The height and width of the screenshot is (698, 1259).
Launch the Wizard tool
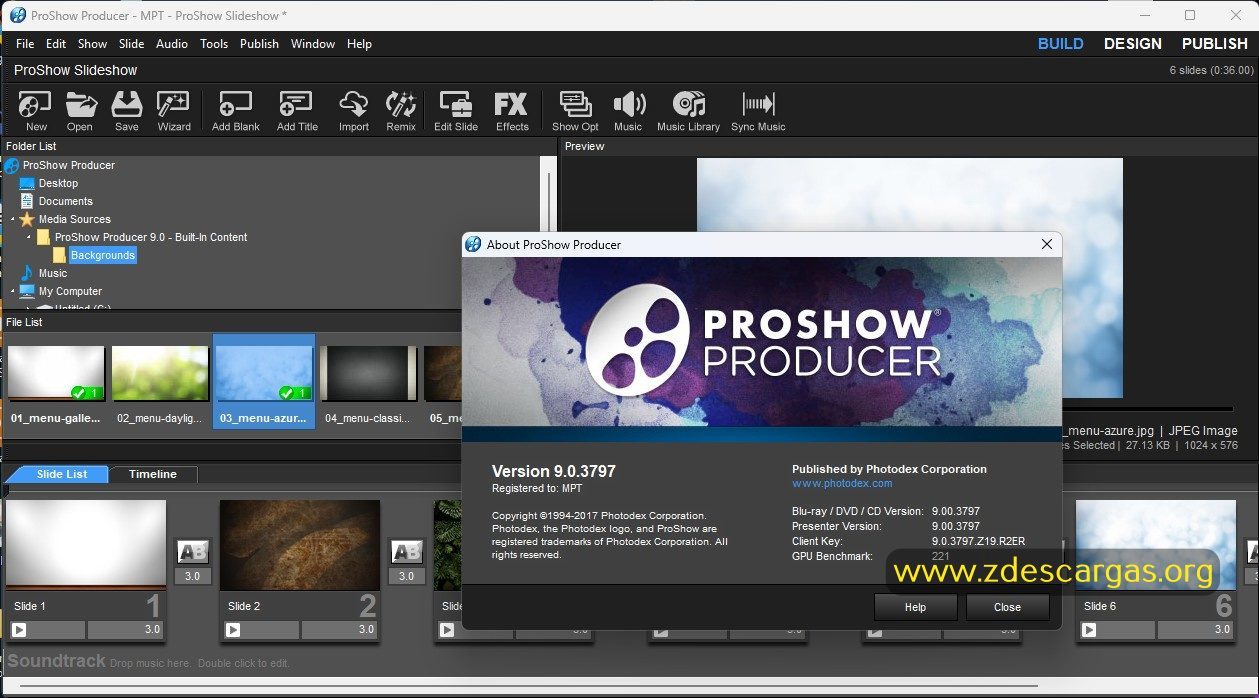coord(174,110)
